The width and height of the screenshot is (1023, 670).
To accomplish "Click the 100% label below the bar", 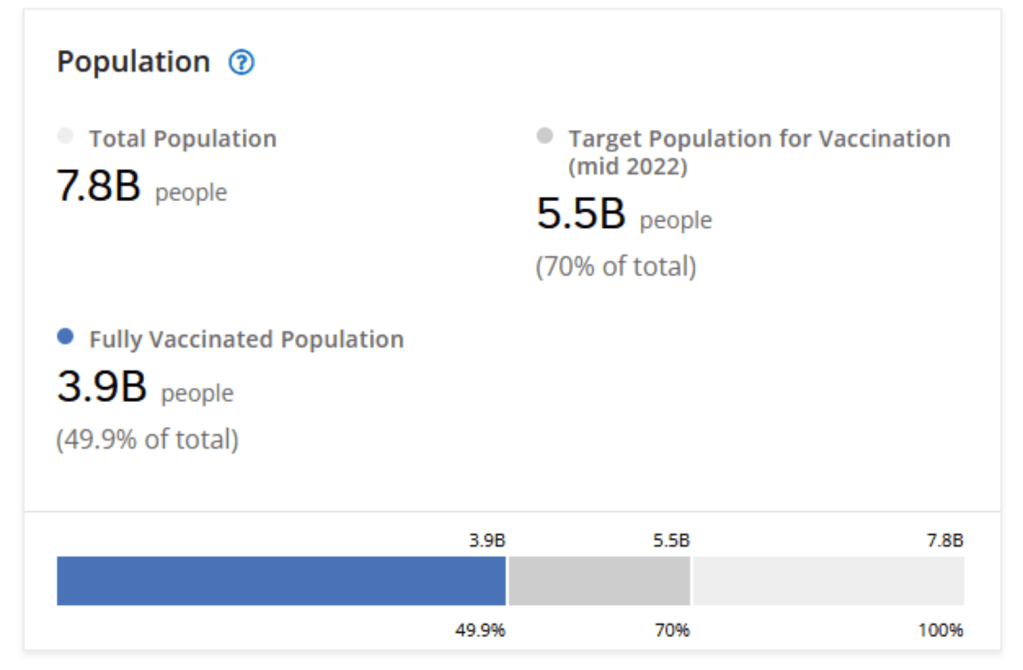I will point(940,630).
